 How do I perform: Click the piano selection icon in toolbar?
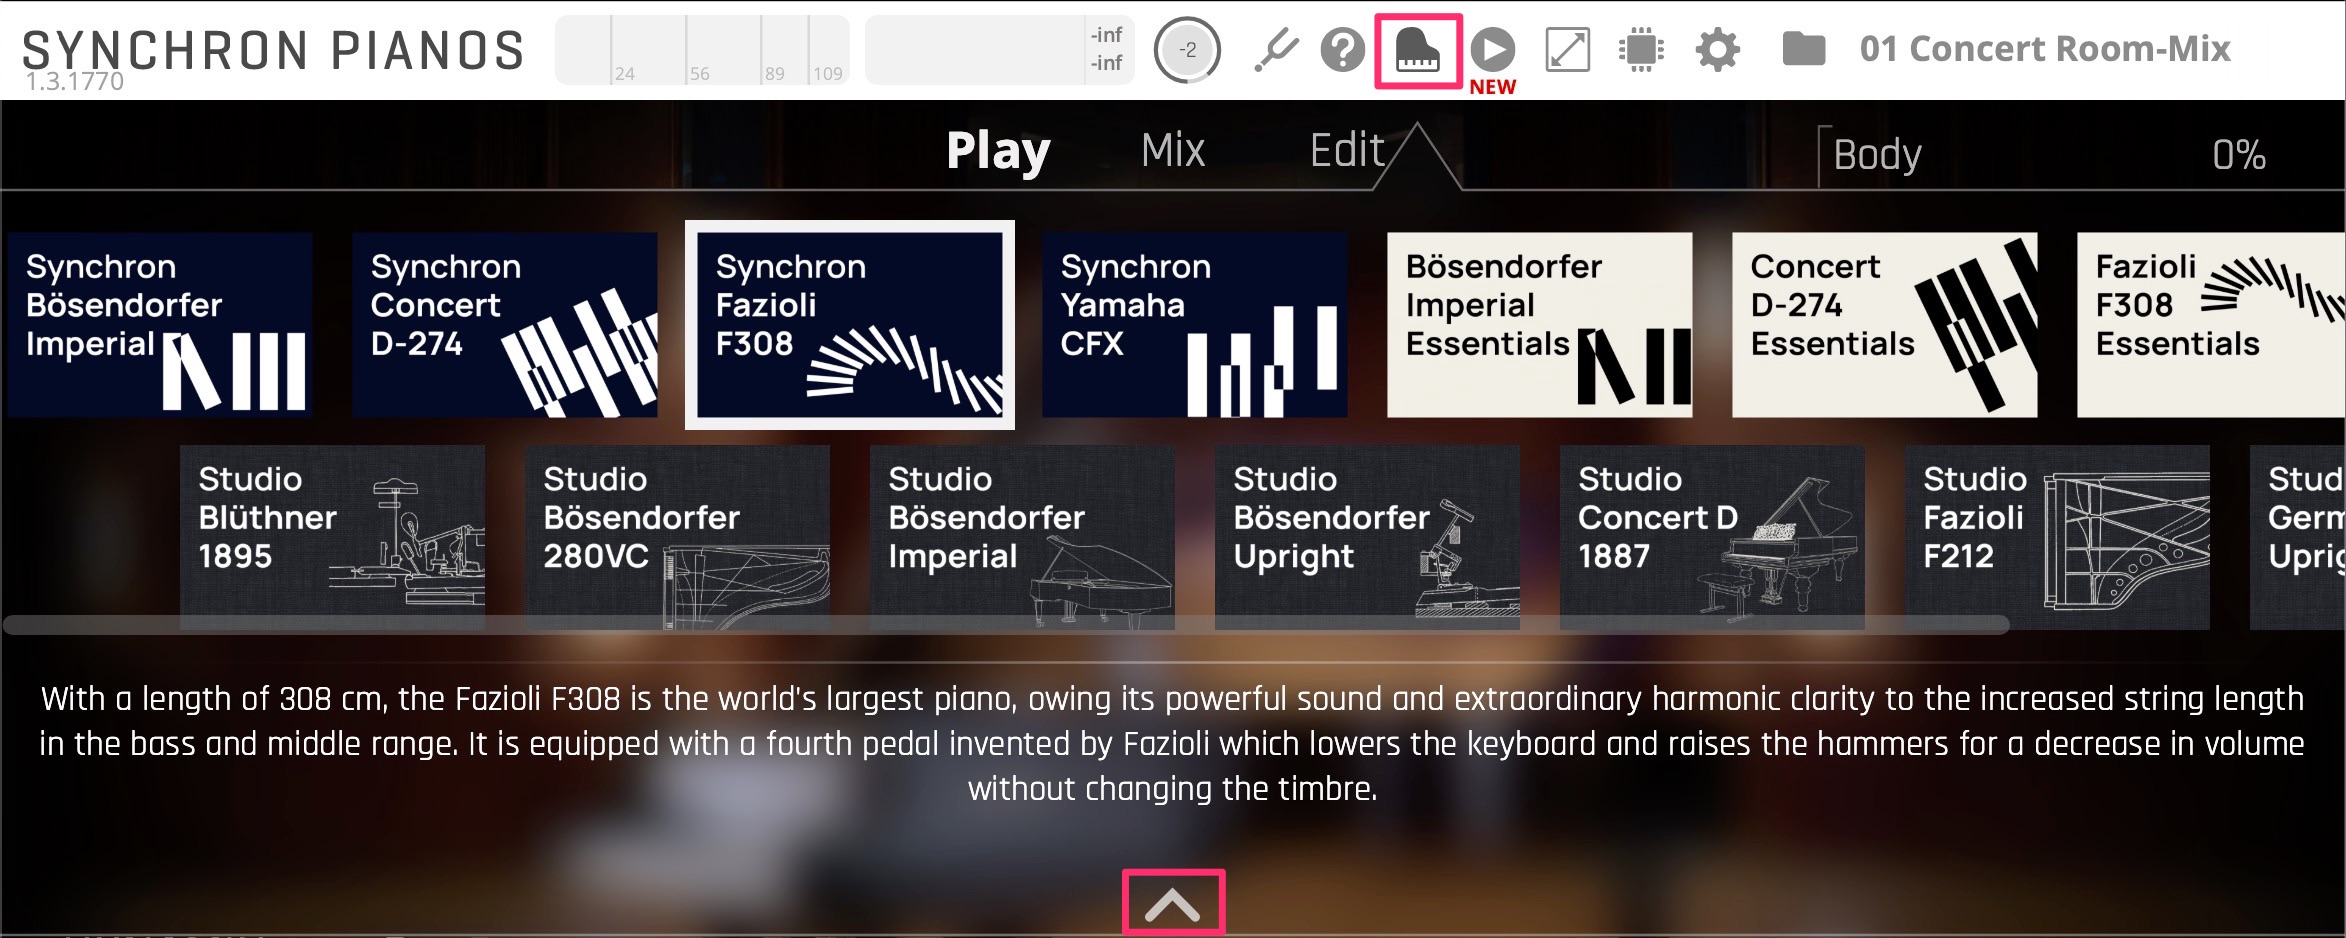1417,50
